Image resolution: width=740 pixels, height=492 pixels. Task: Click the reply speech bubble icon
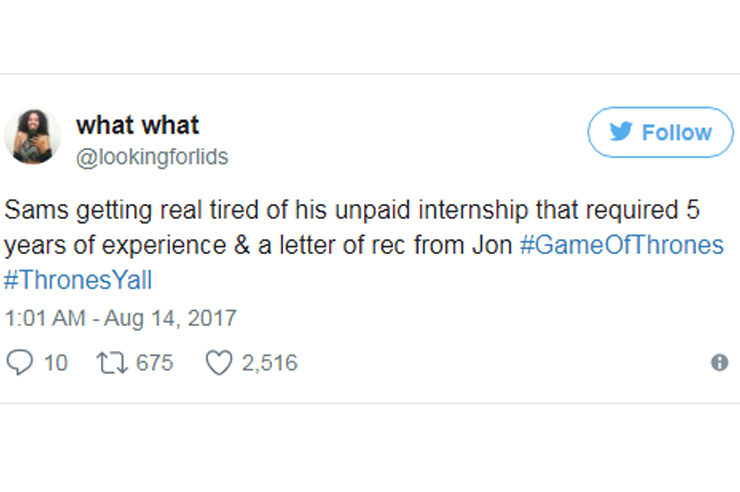[x=19, y=363]
